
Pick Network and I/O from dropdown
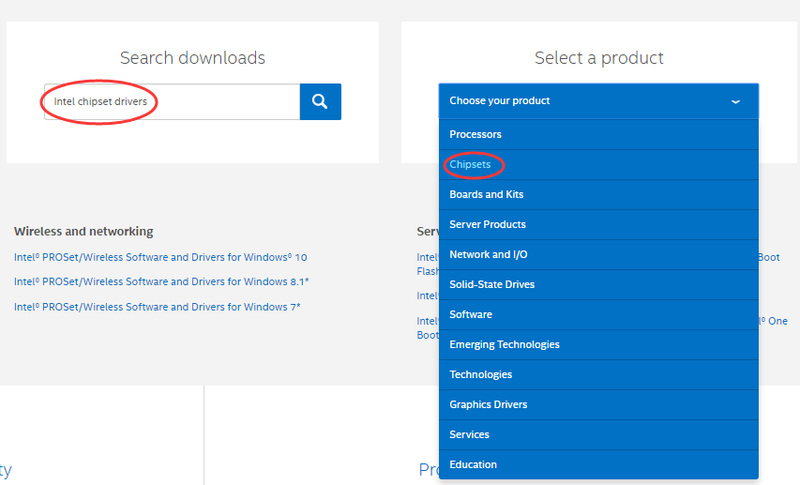pos(598,254)
